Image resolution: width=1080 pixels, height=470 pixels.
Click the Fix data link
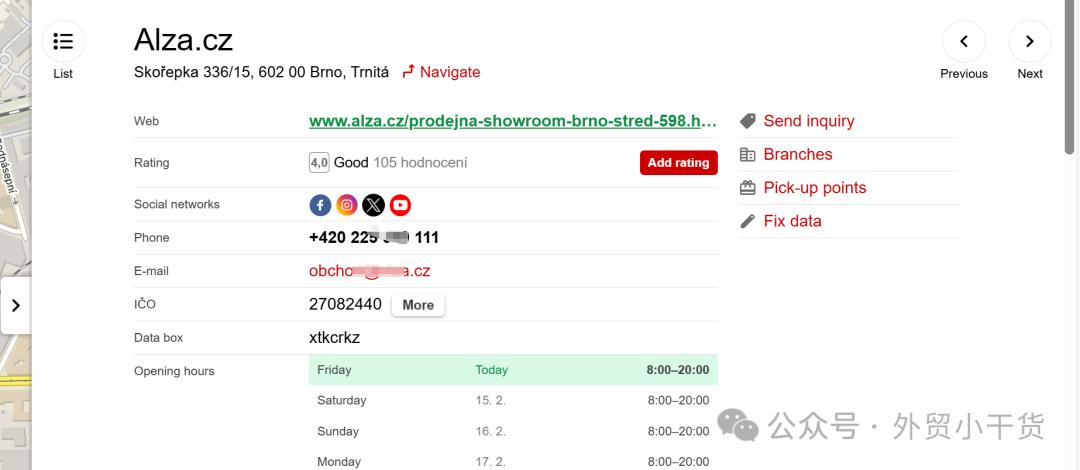pos(792,221)
